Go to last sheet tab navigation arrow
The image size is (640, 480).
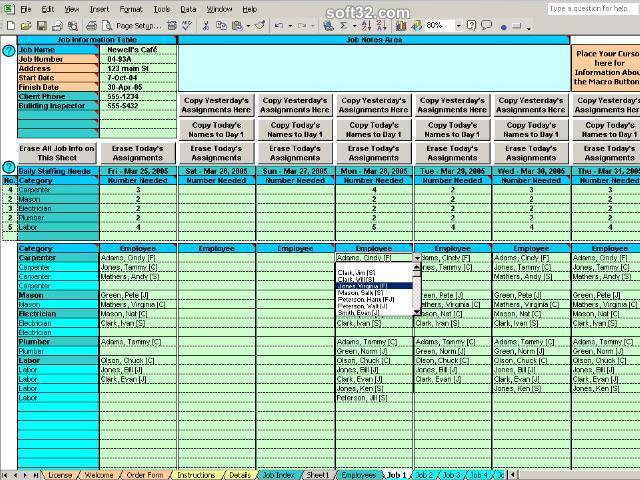[36, 475]
